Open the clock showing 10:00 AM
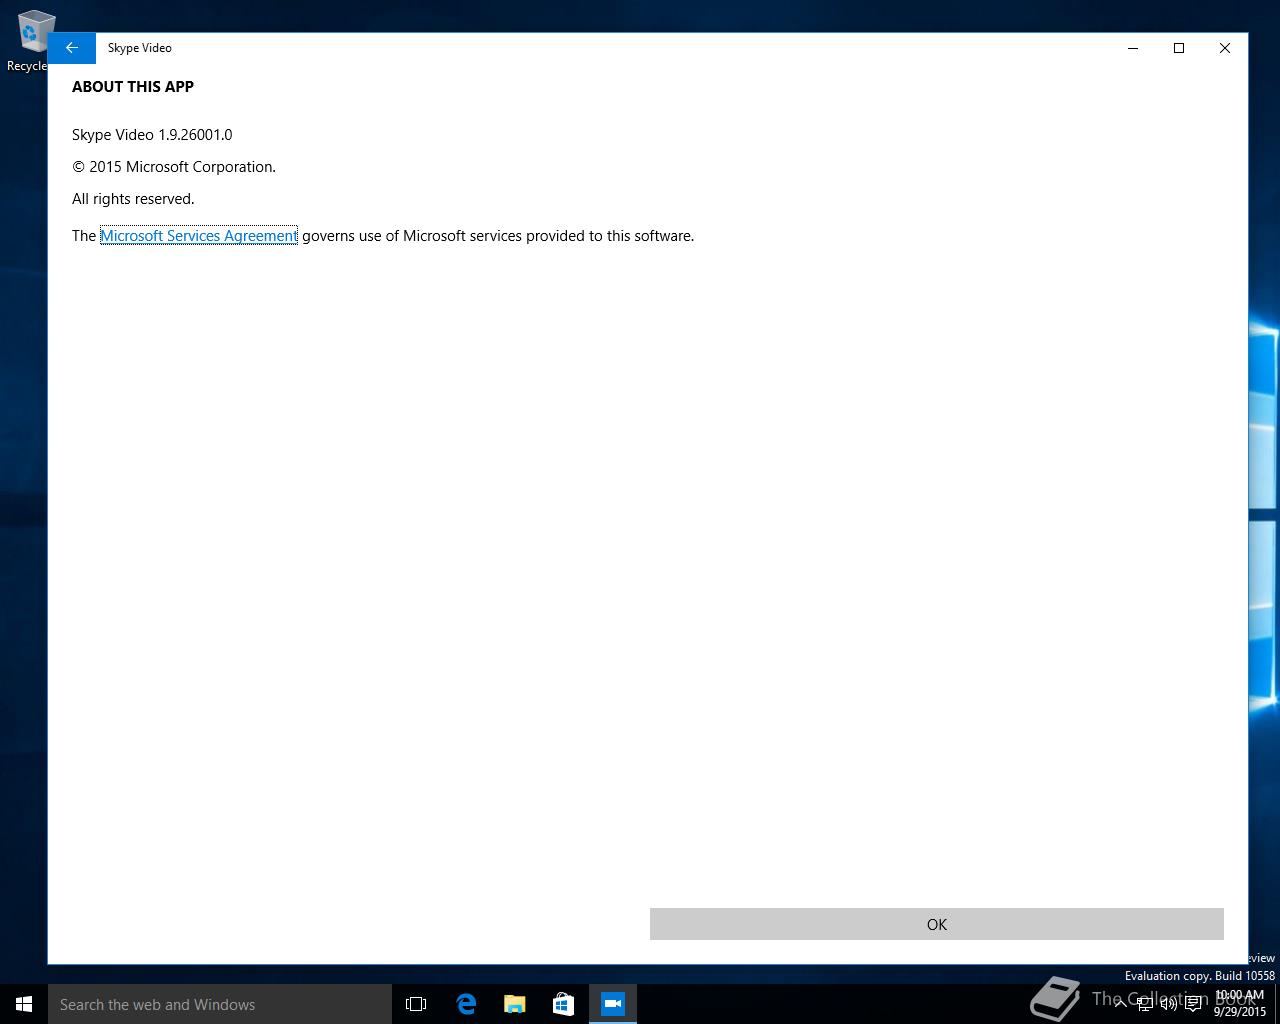 click(1240, 1003)
